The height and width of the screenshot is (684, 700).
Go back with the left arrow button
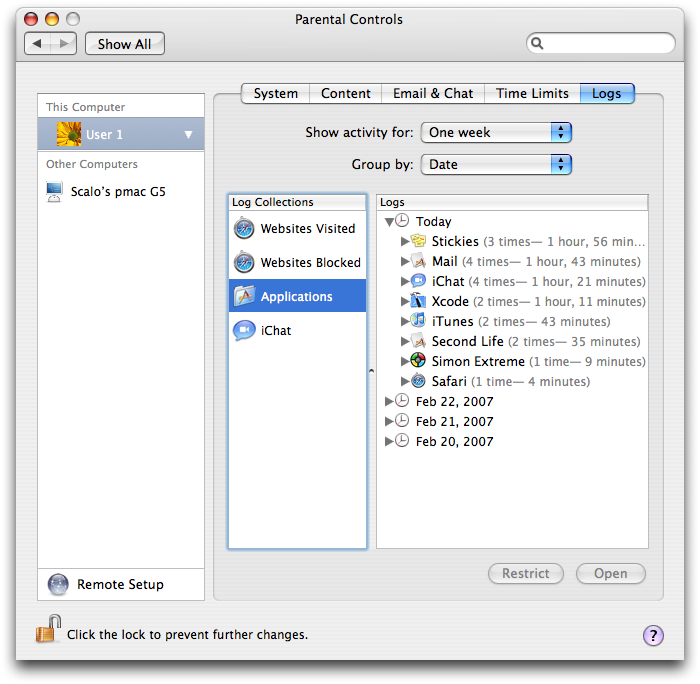[38, 44]
